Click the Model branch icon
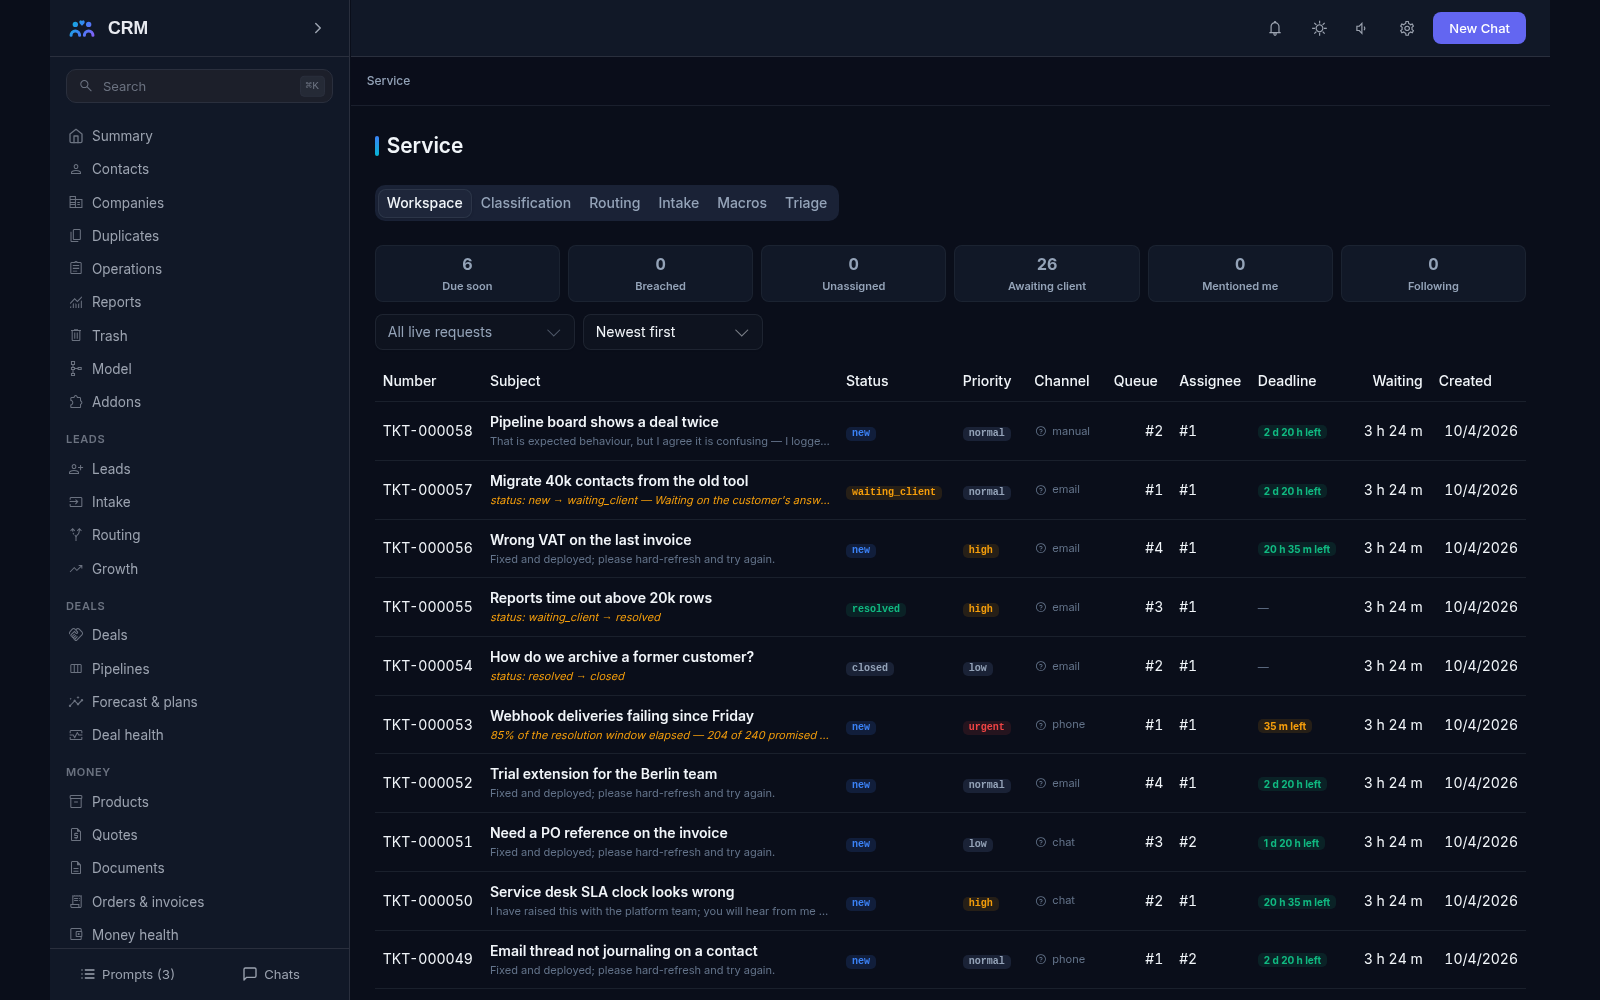Image resolution: width=1600 pixels, height=1000 pixels. [76, 369]
